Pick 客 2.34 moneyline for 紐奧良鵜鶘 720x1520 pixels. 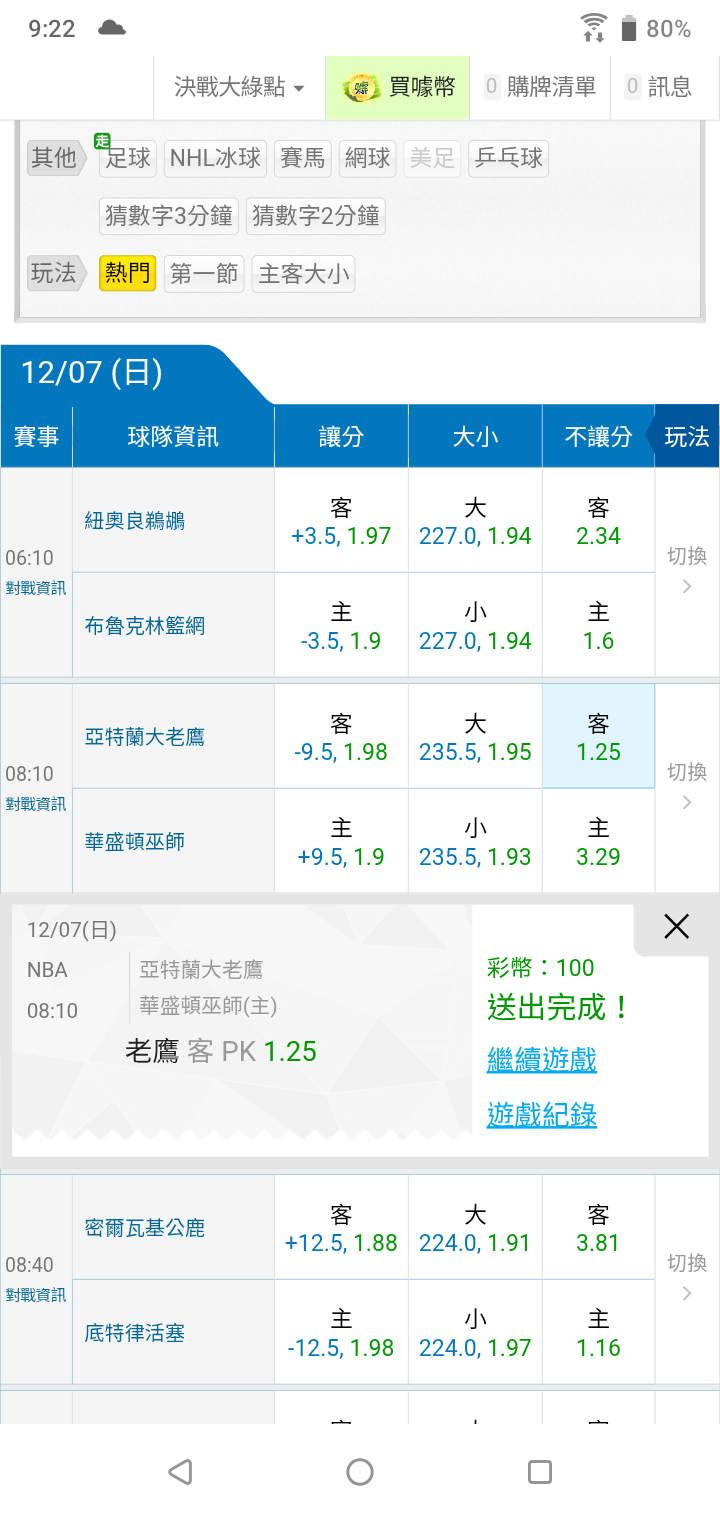point(598,522)
